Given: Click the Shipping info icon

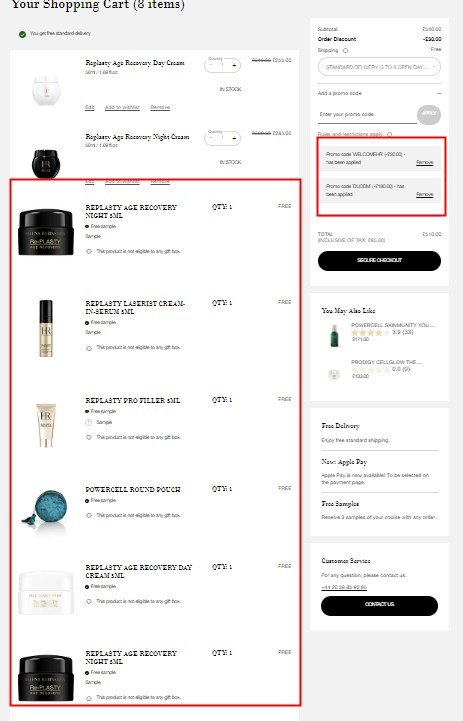Looking at the screenshot, I should point(345,51).
